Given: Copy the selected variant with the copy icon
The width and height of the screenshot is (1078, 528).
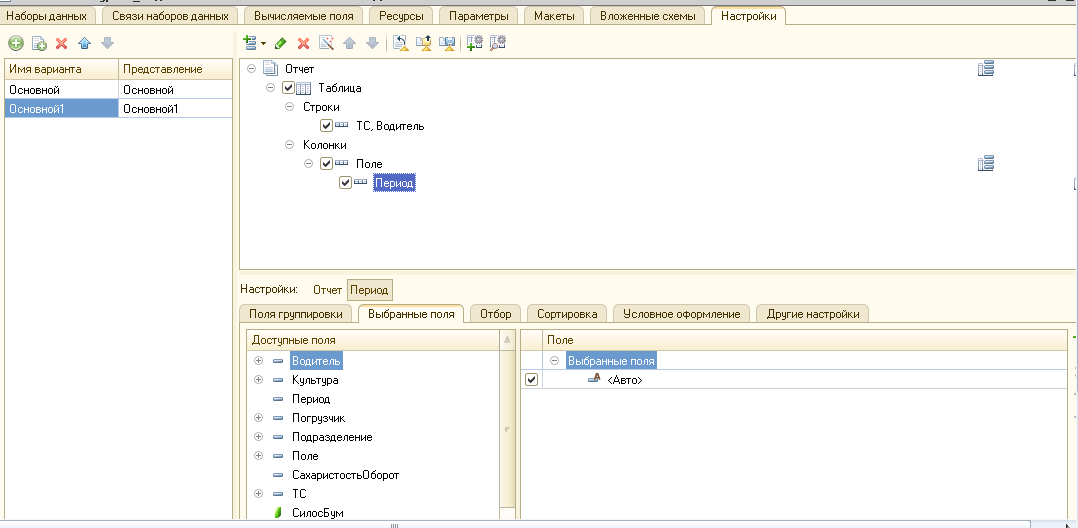Looking at the screenshot, I should [39, 43].
